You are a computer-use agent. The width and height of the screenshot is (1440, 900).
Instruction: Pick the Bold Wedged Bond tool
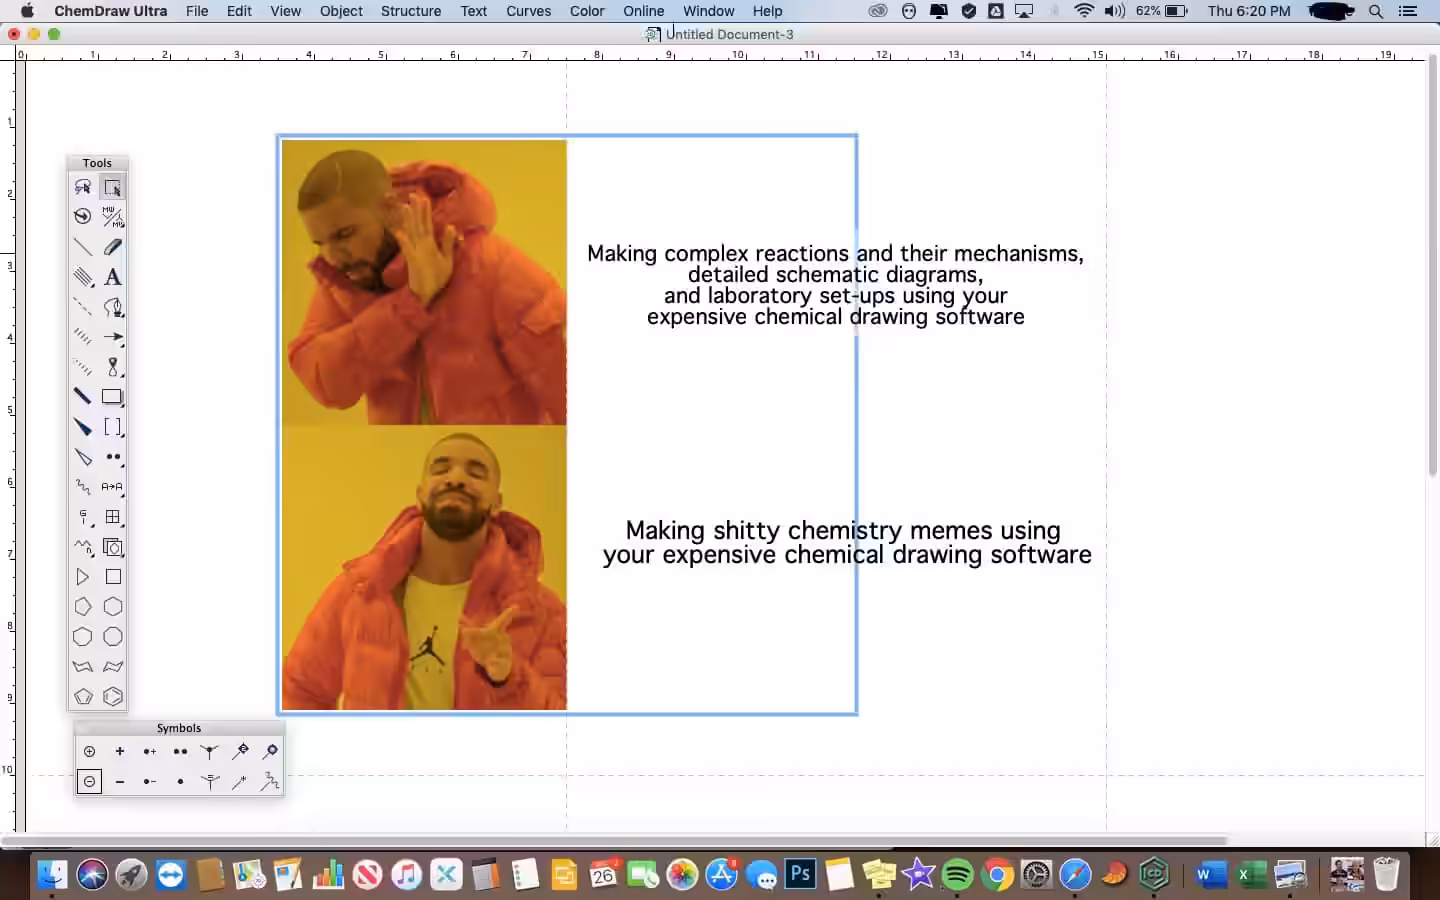point(83,427)
